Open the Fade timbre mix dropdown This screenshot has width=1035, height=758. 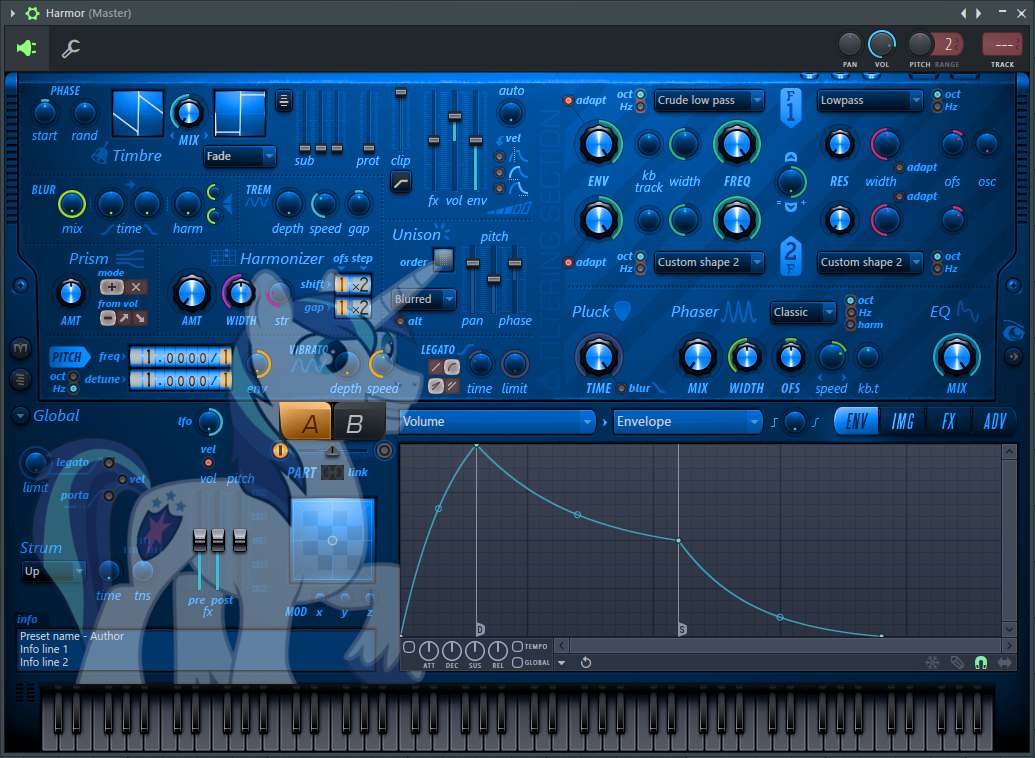(240, 156)
